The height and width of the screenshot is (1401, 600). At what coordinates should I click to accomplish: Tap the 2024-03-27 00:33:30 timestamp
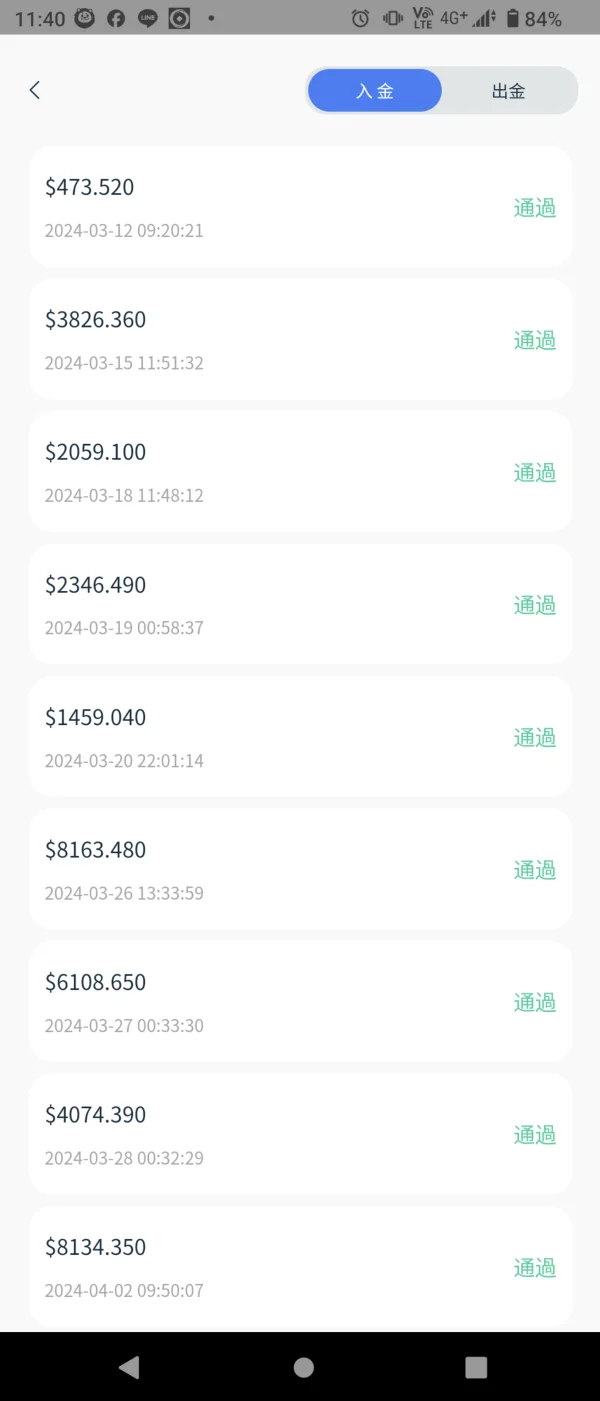click(124, 1025)
